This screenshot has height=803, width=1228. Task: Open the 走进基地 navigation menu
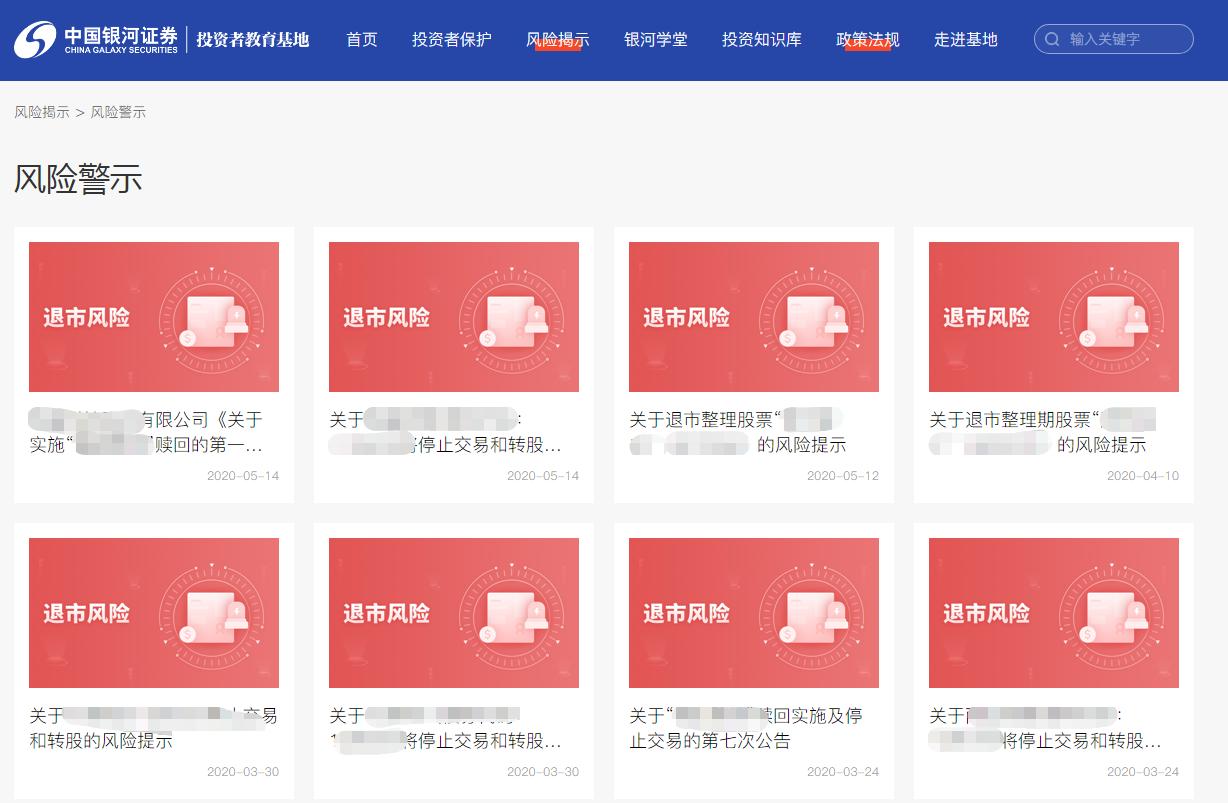click(965, 40)
